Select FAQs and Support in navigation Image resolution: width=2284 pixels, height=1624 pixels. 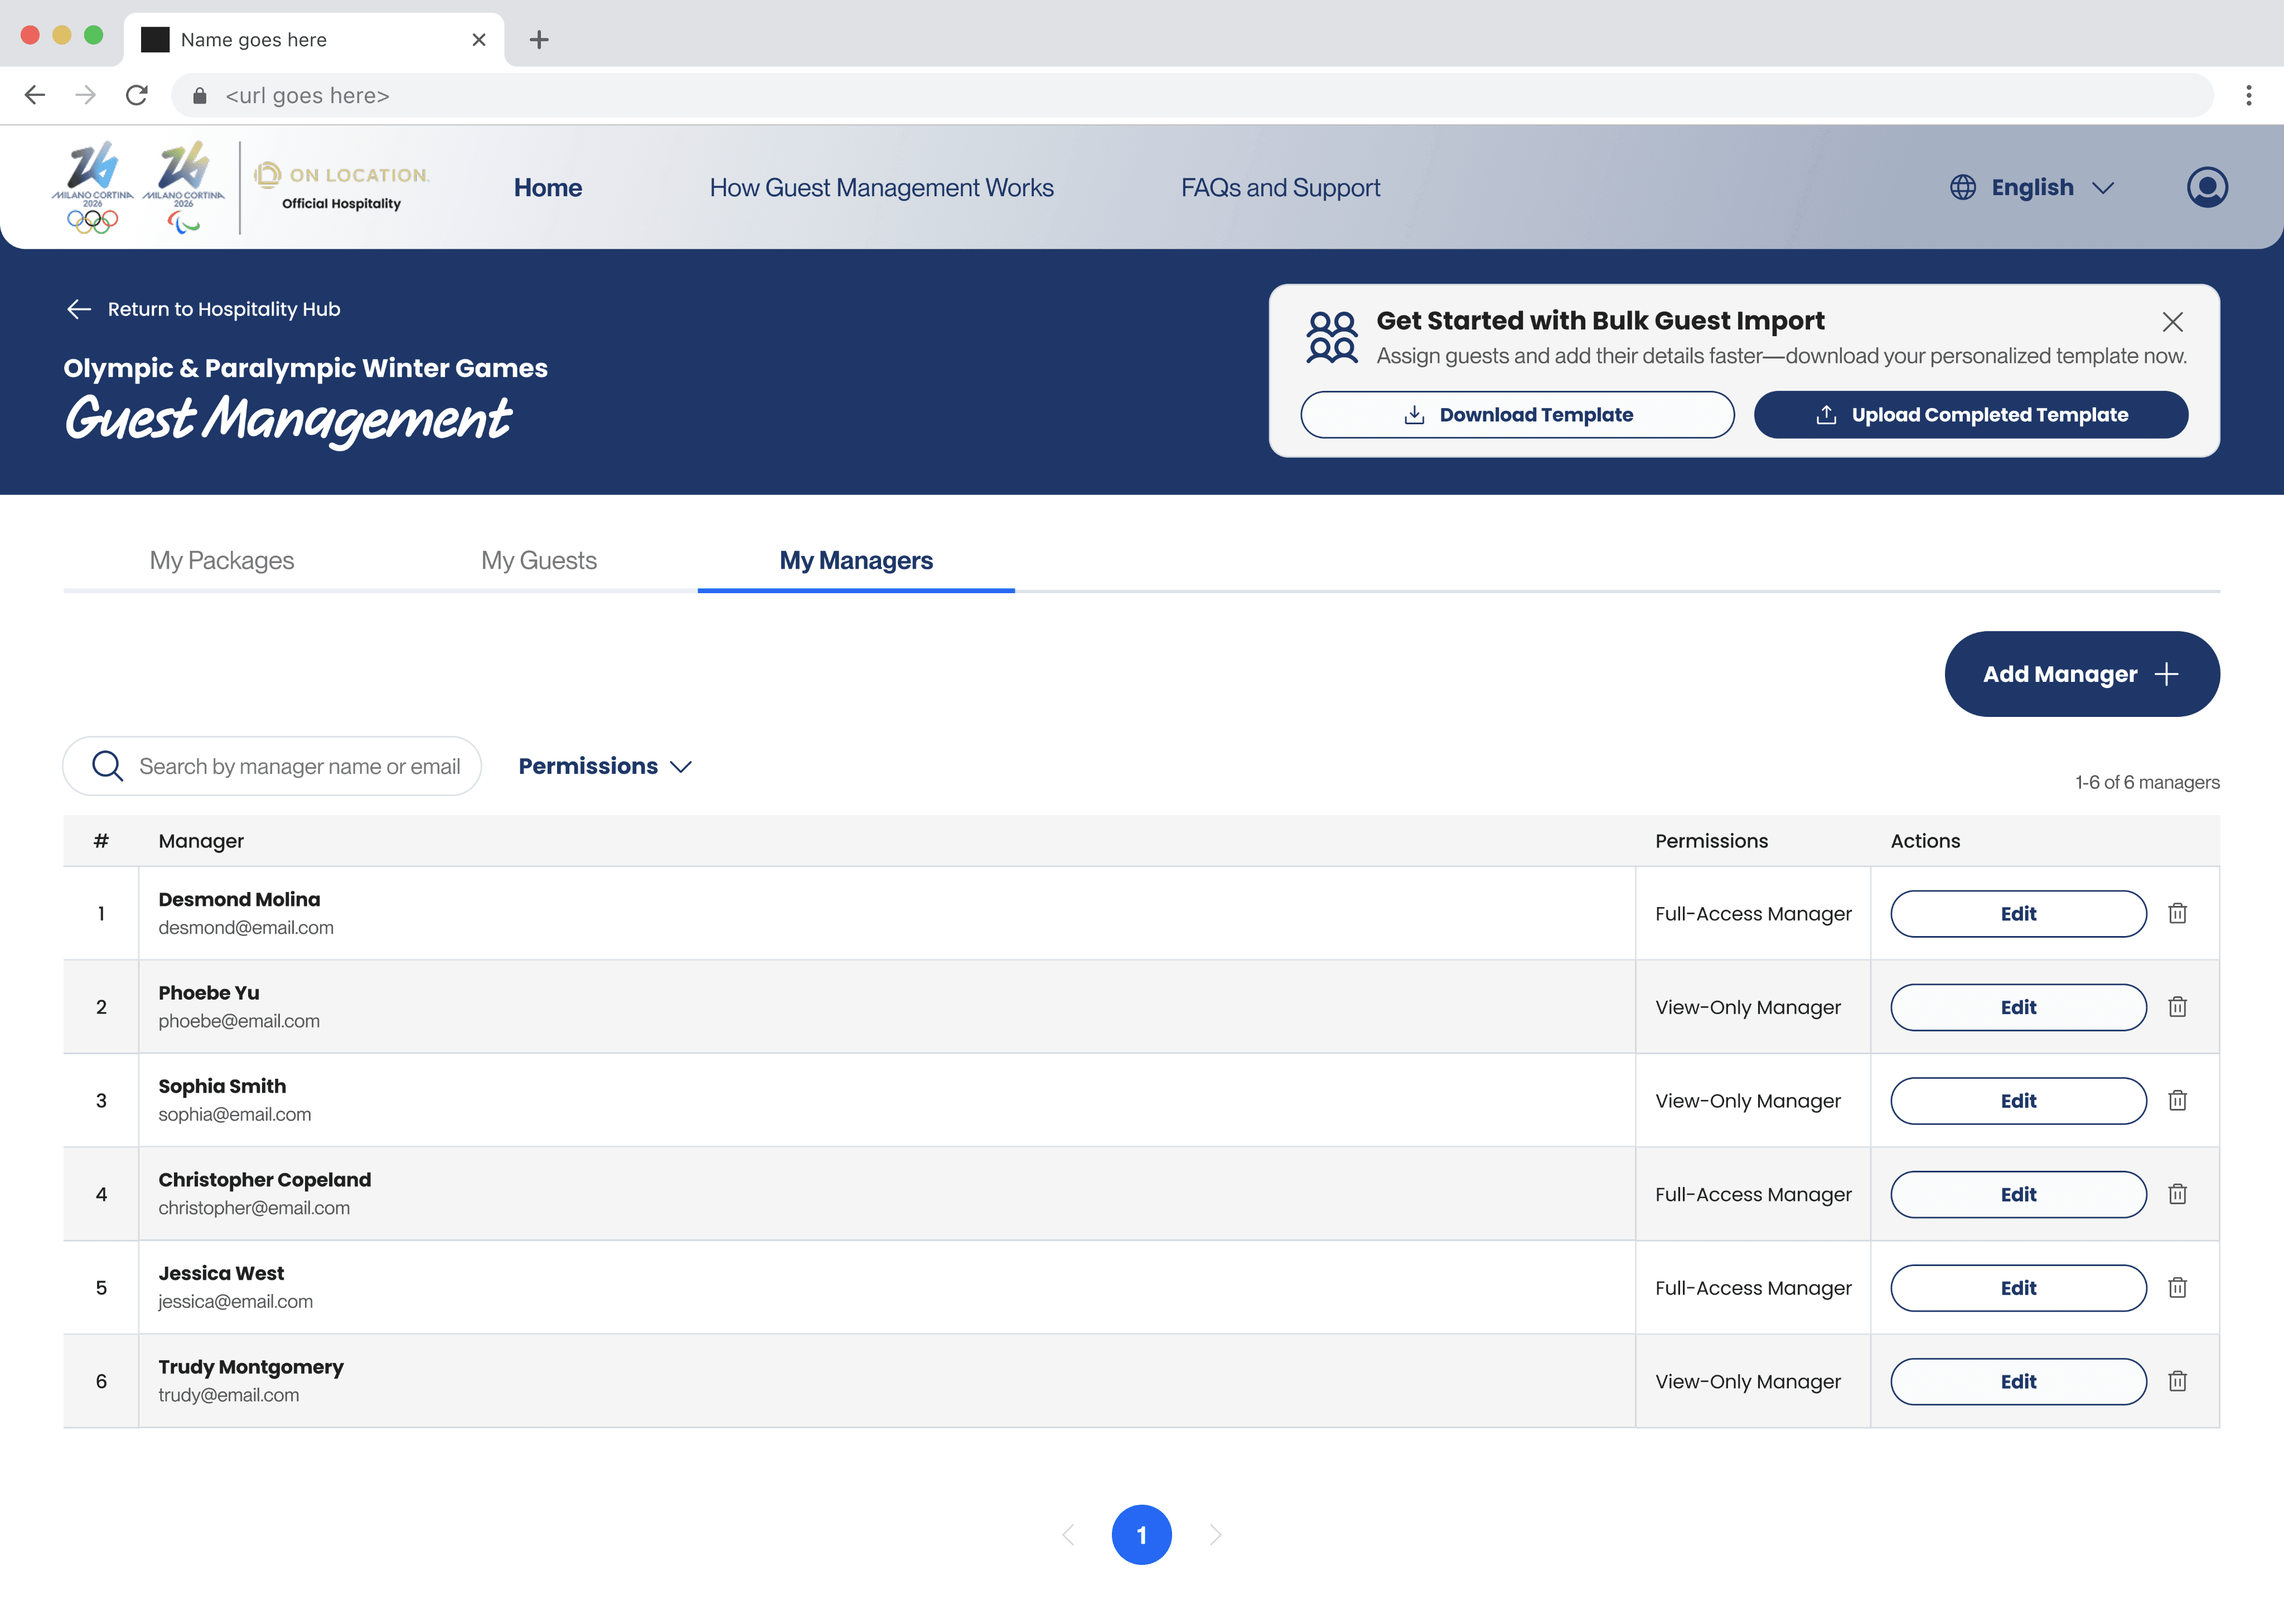tap(1280, 187)
